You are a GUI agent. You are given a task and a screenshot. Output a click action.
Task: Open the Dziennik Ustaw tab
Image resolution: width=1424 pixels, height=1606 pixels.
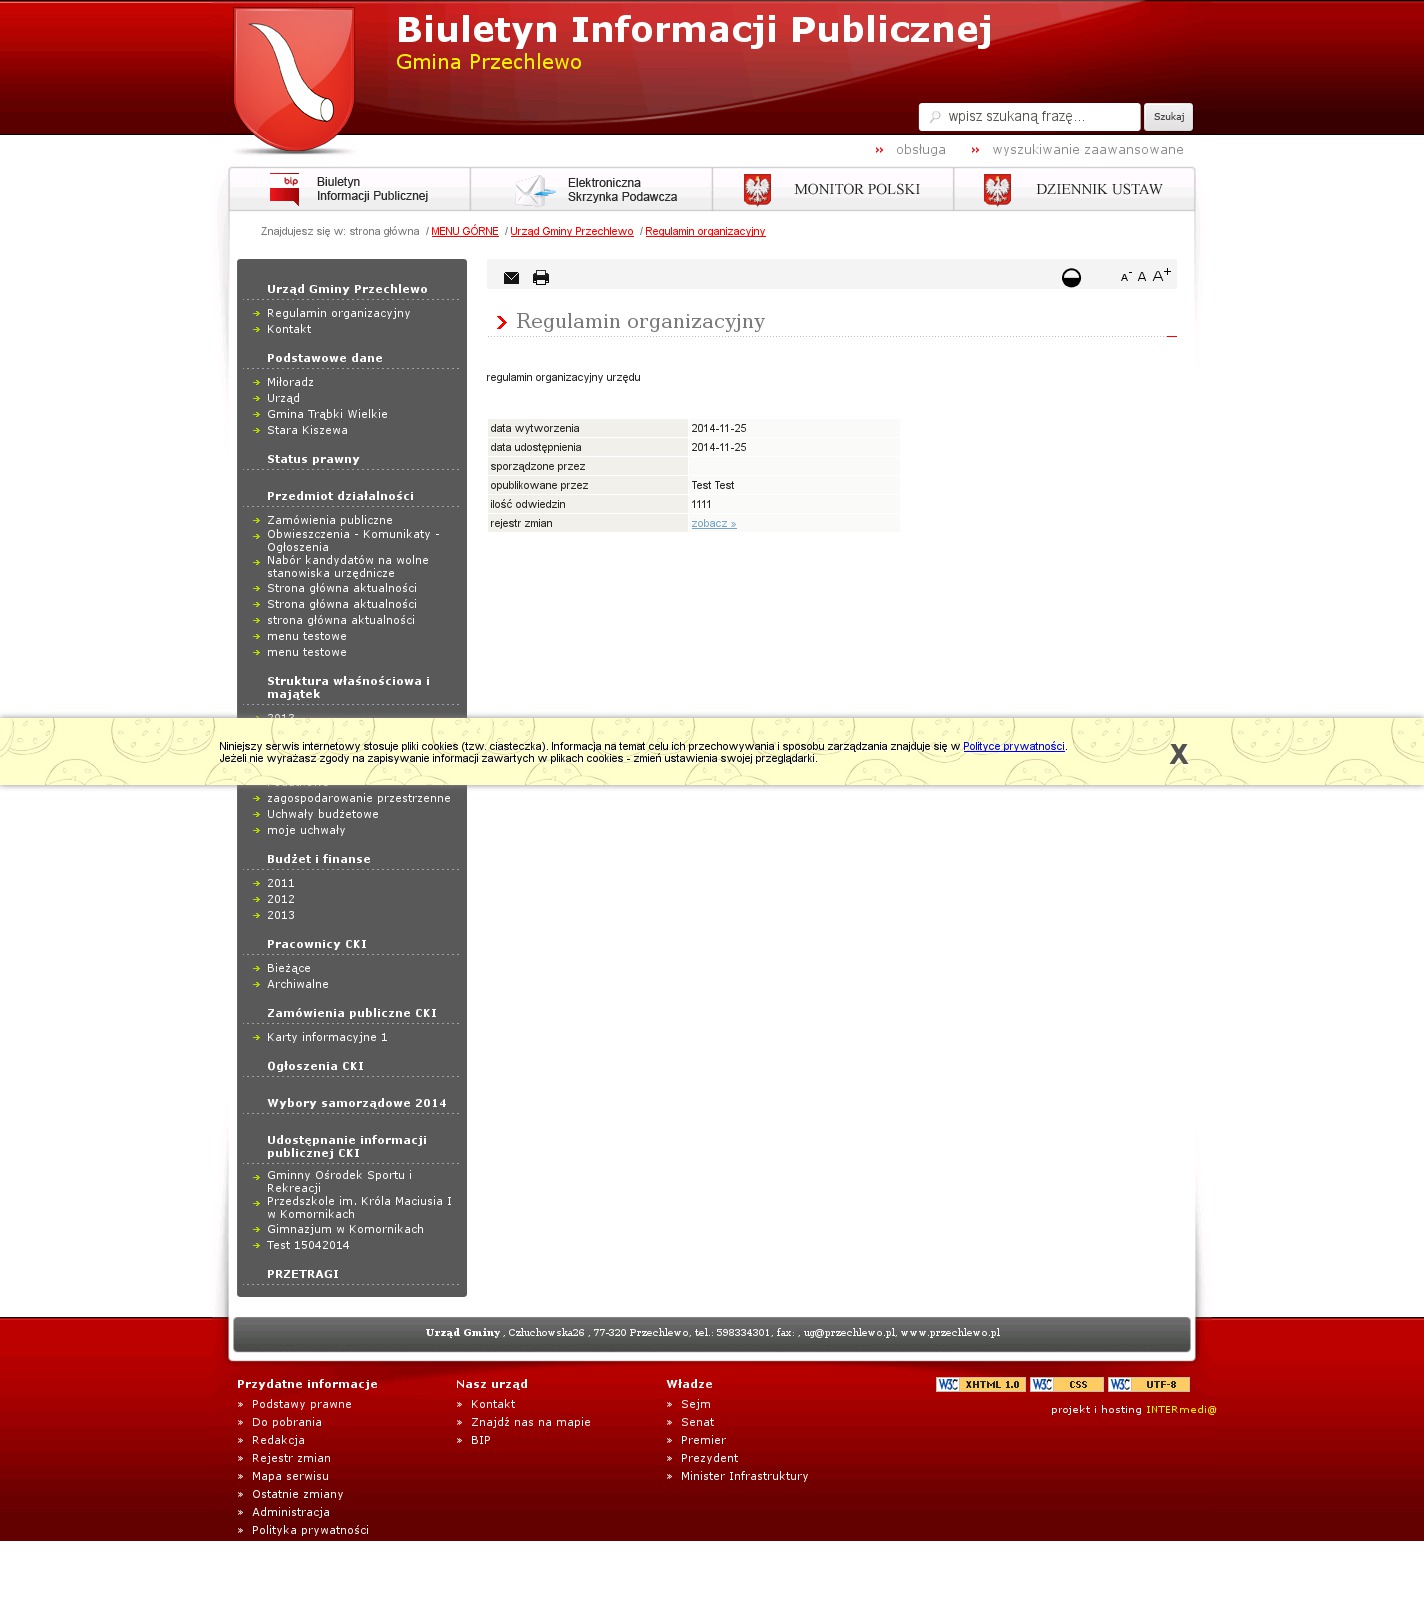pyautogui.click(x=1074, y=189)
